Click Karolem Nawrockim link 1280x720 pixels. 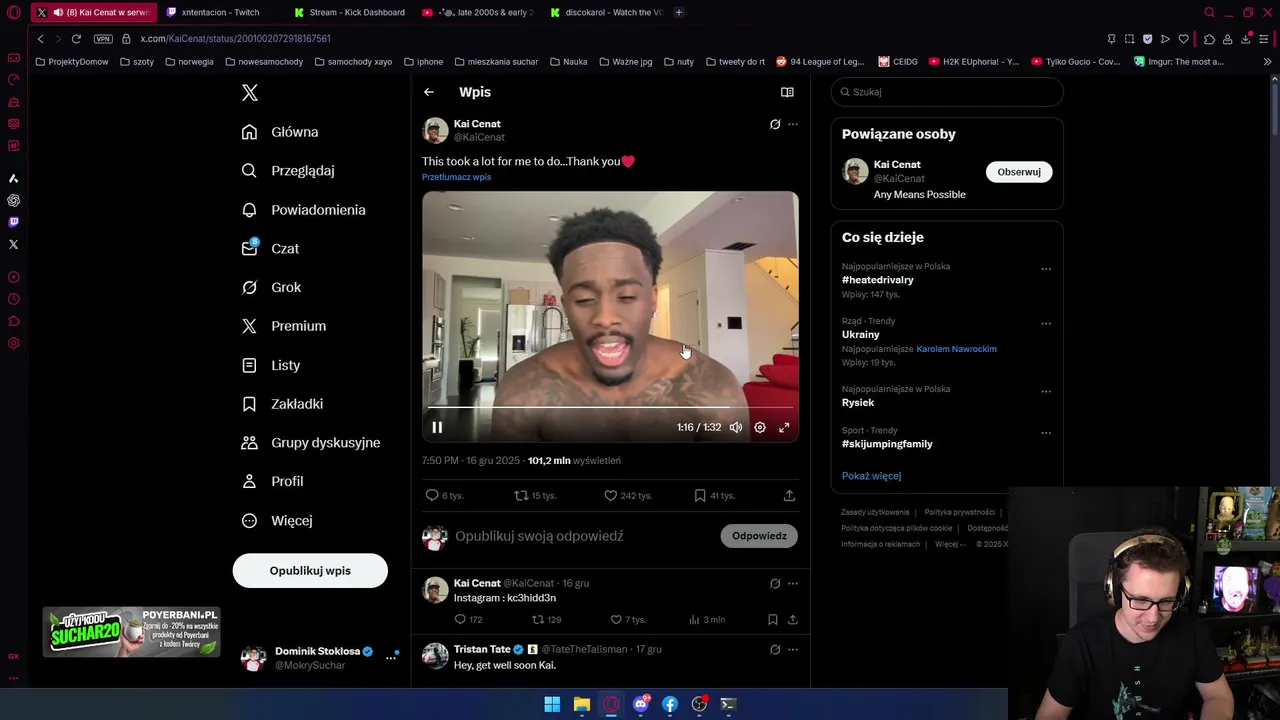point(956,349)
